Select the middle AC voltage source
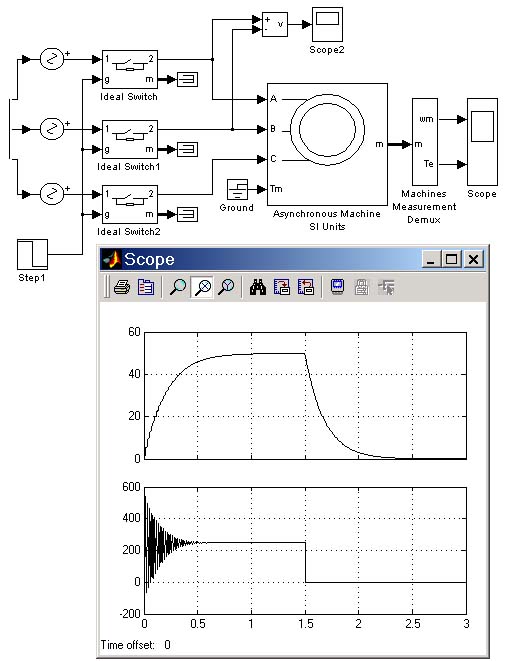Viewport: 505px width, 661px height. coord(52,129)
